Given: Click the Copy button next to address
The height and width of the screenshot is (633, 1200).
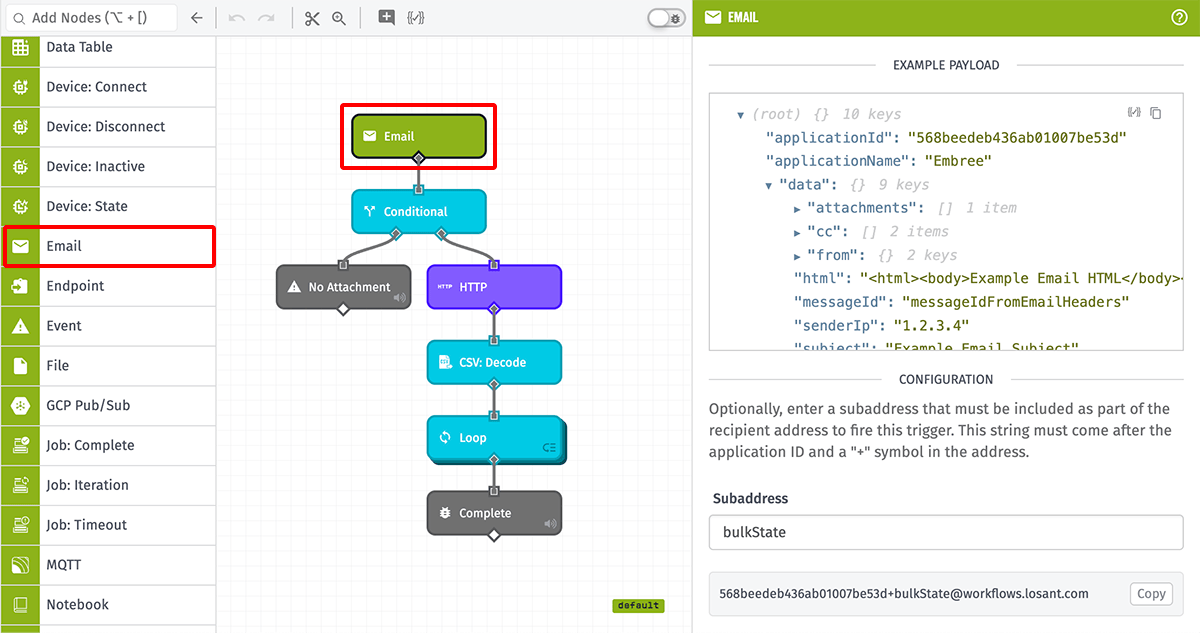Looking at the screenshot, I should (x=1151, y=593).
